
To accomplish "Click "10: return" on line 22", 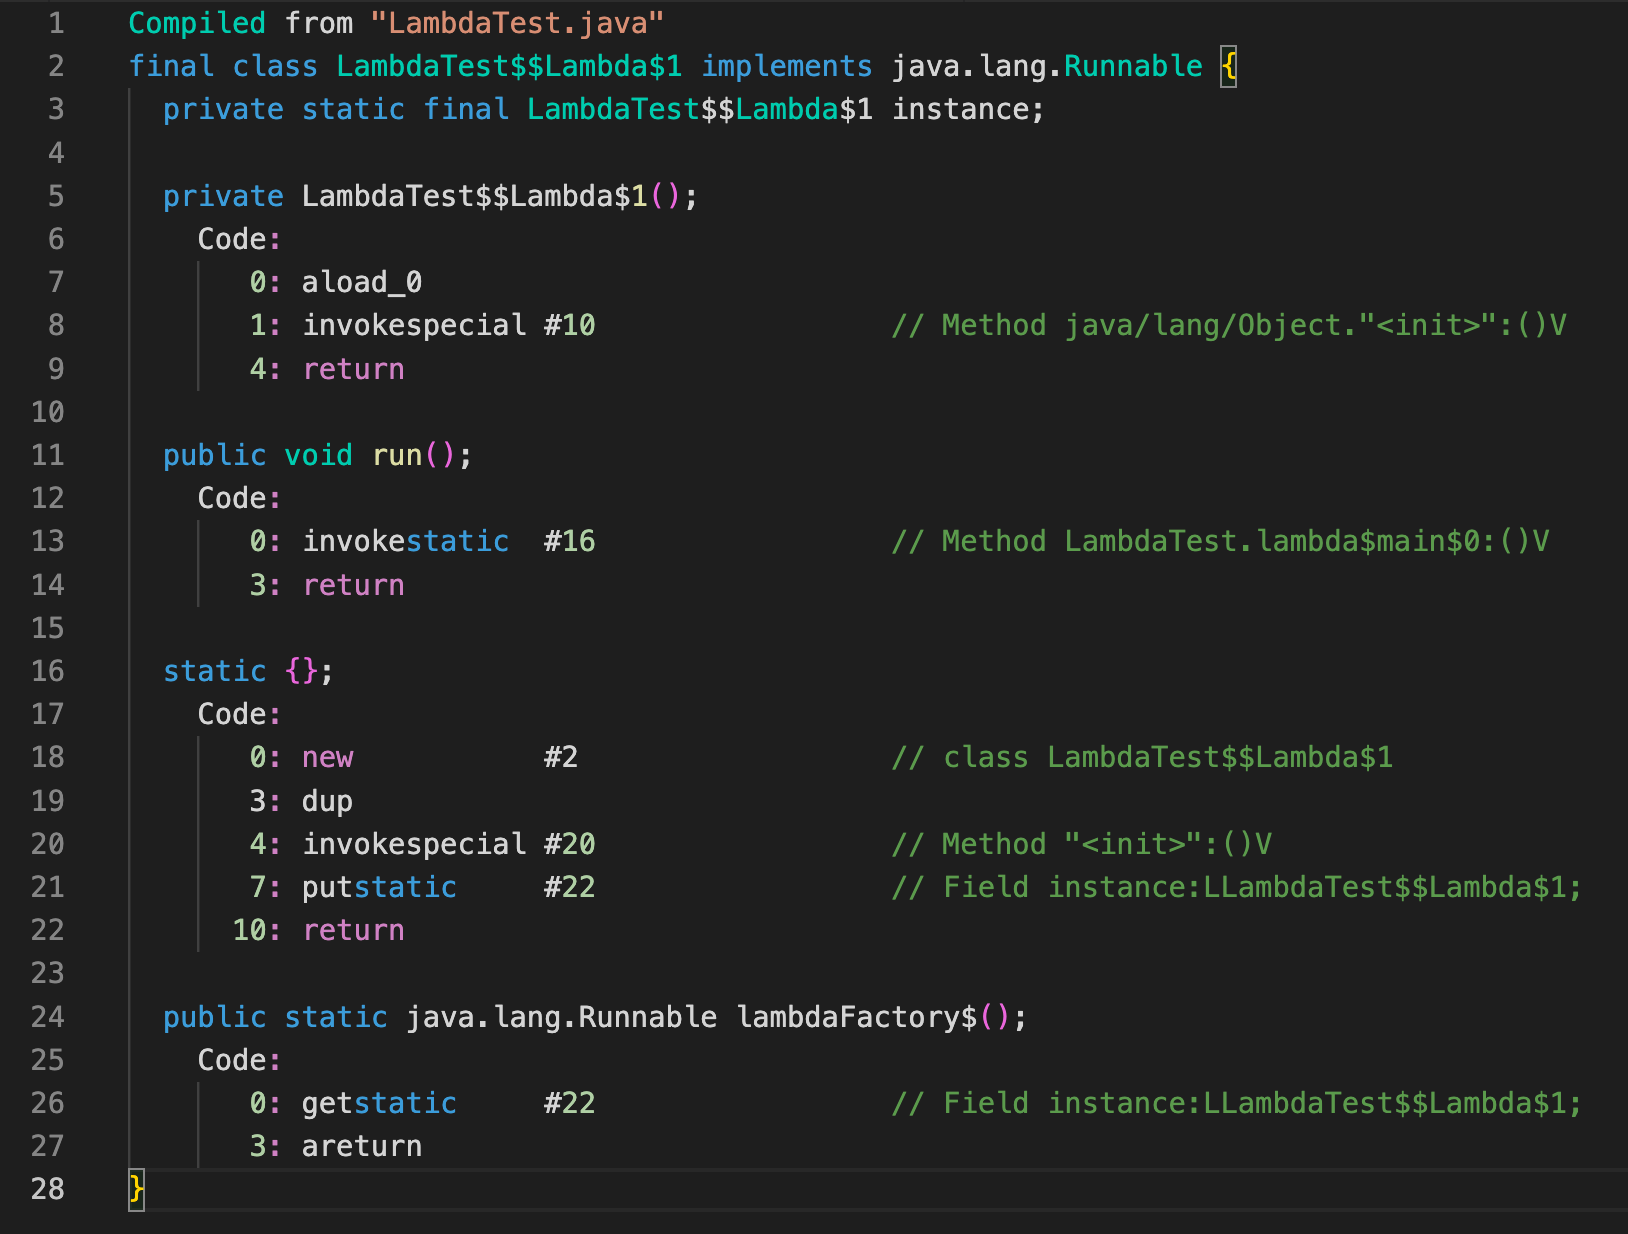I will point(319,930).
